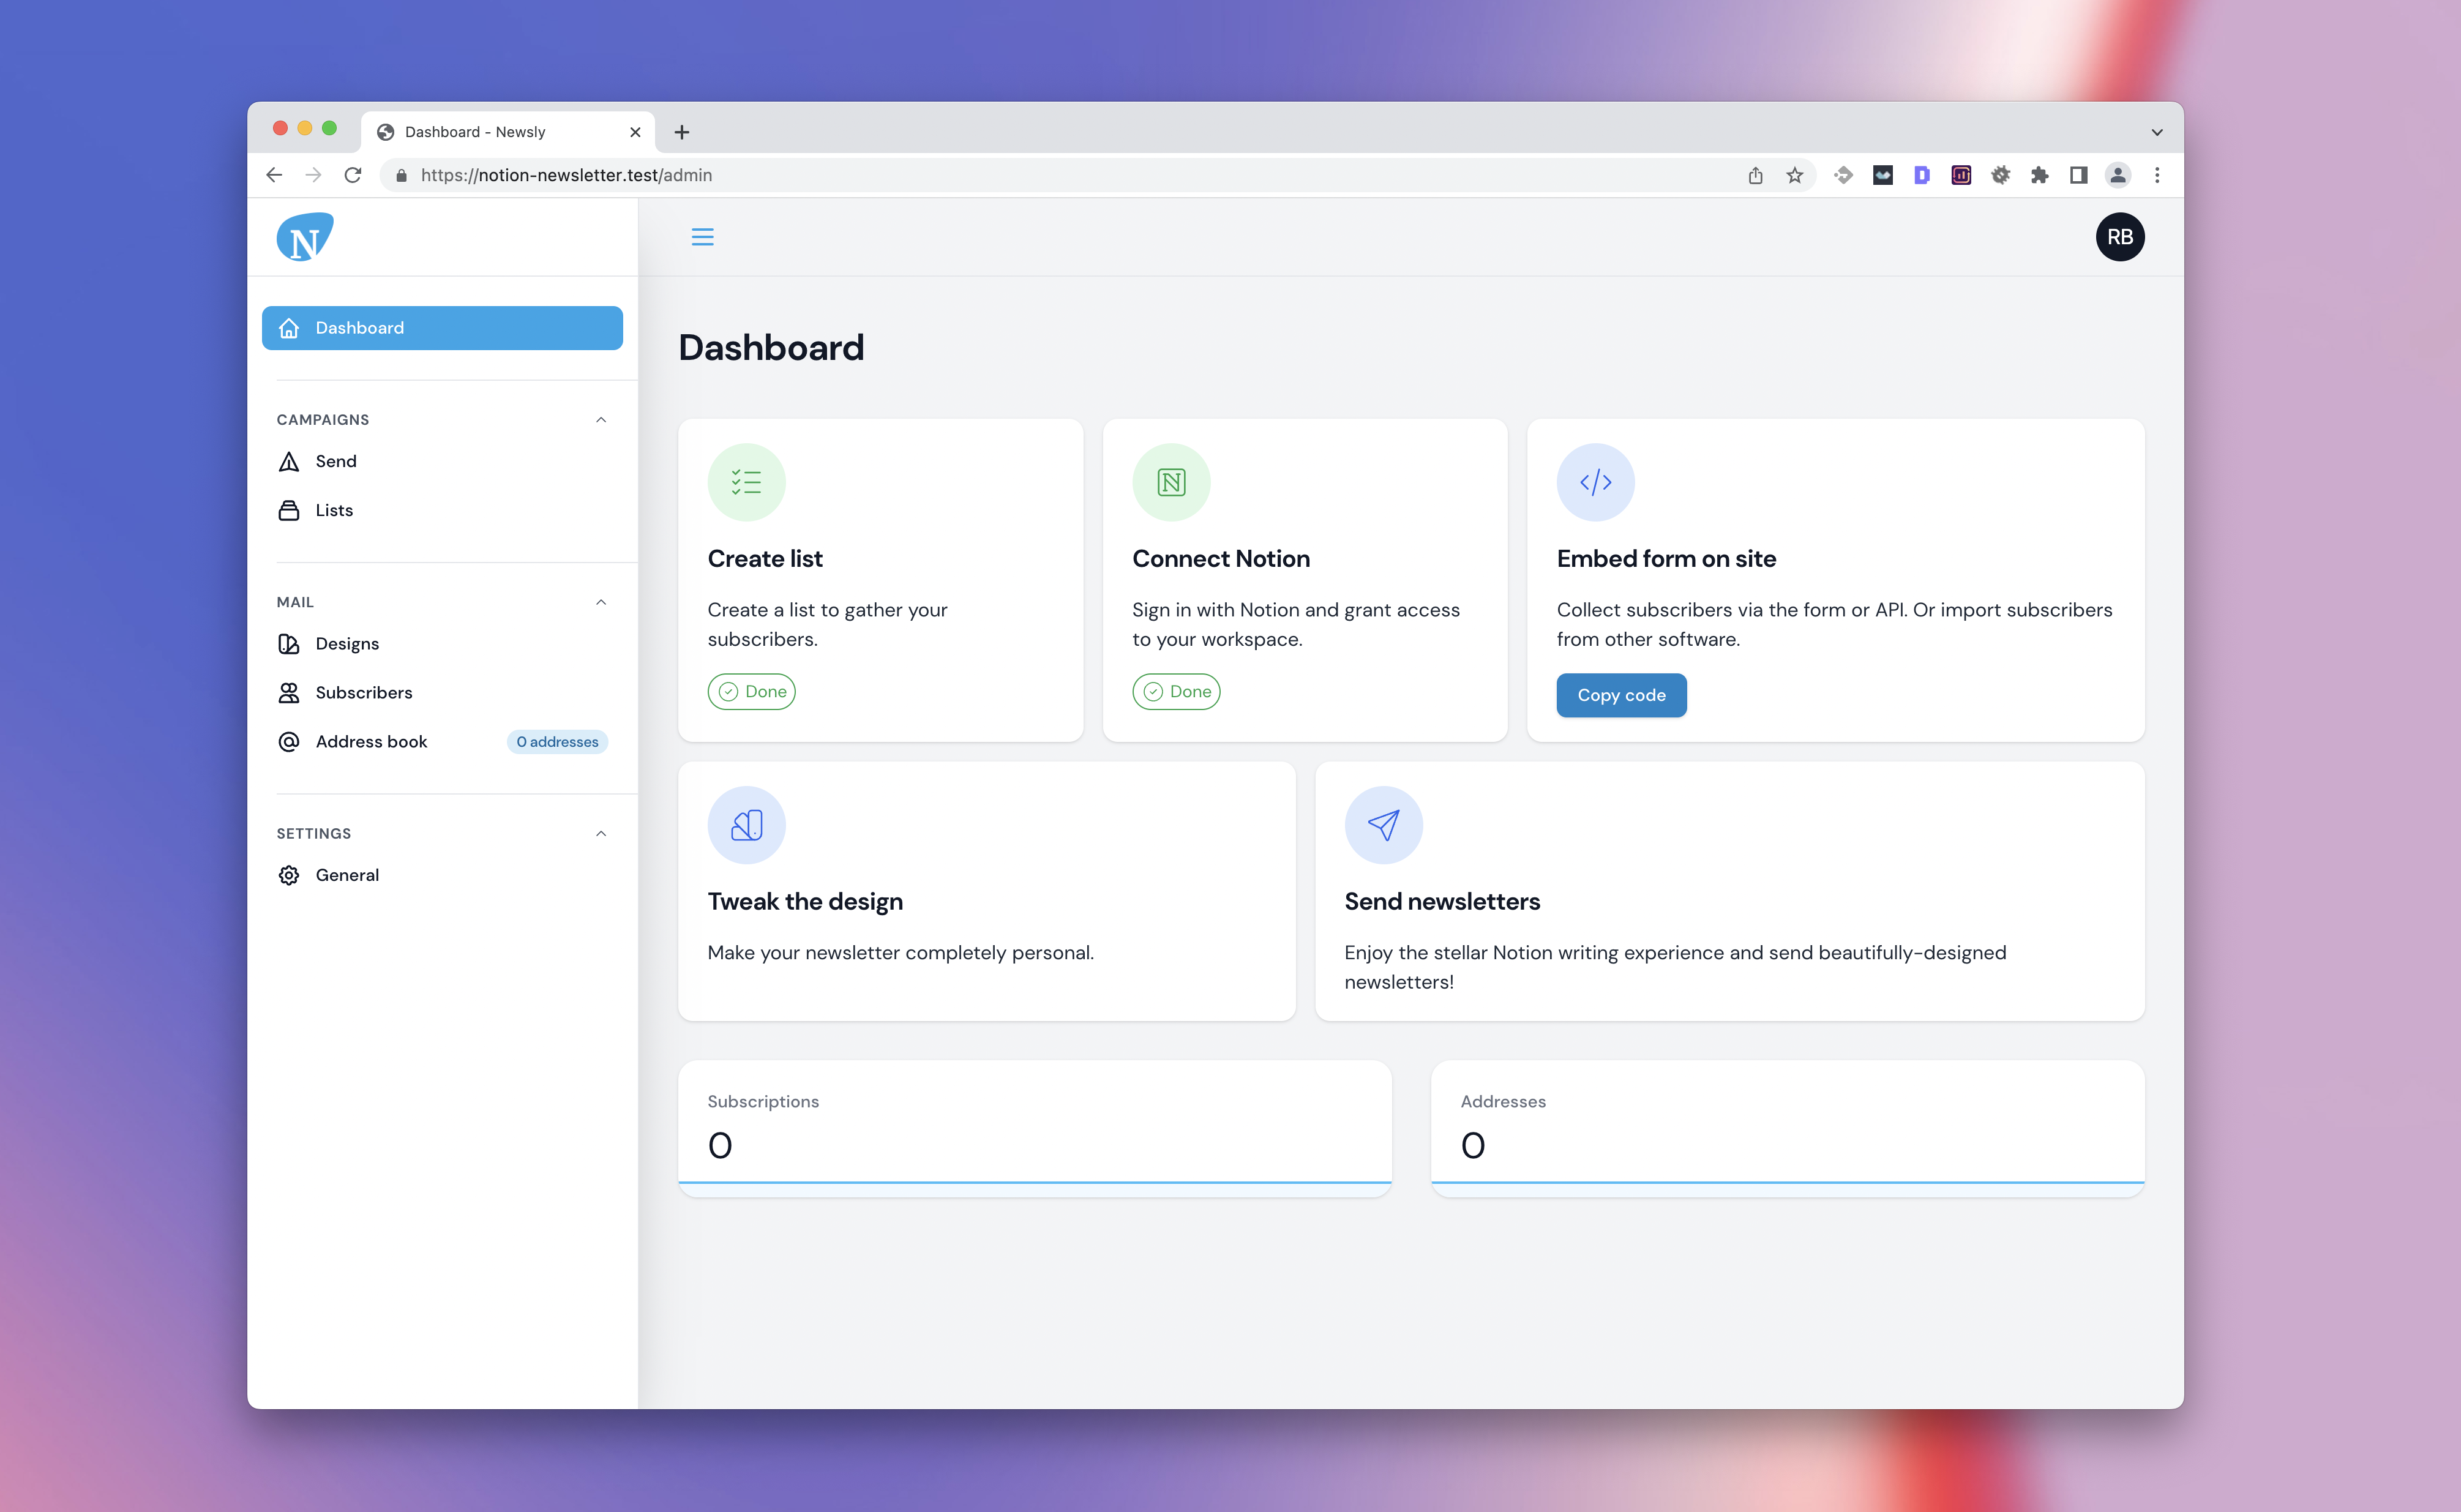Image resolution: width=2461 pixels, height=1512 pixels.
Task: Click the Copy code button
Action: [x=1620, y=694]
